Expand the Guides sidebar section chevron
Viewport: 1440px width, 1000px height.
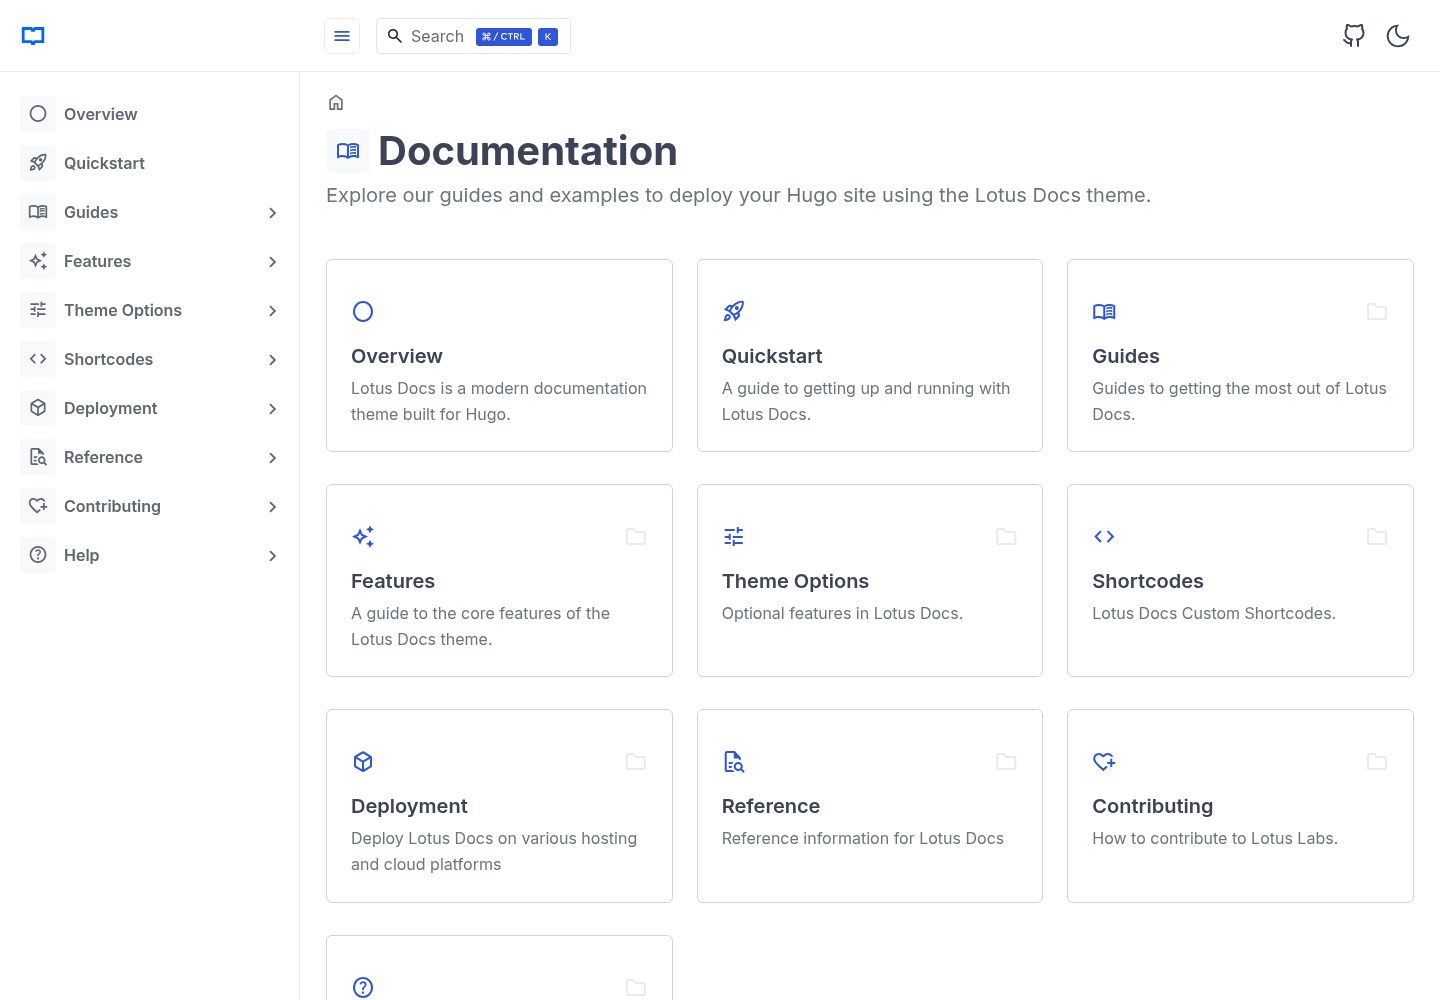tap(273, 213)
